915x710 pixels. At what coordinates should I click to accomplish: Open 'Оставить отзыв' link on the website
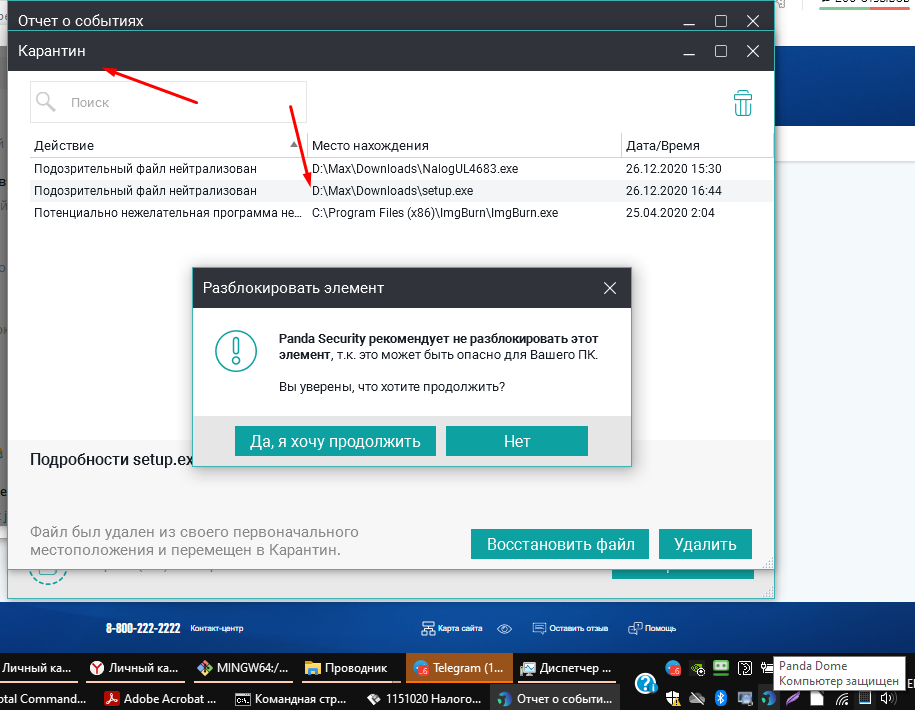click(x=570, y=628)
